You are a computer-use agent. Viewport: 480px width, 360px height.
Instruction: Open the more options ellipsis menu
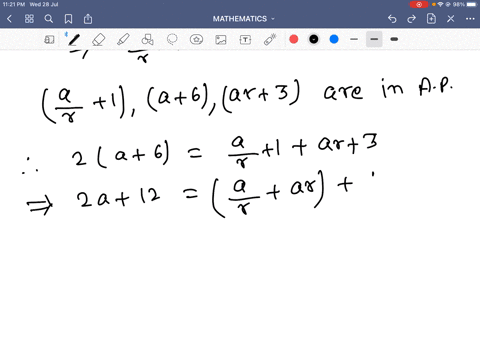point(470,19)
